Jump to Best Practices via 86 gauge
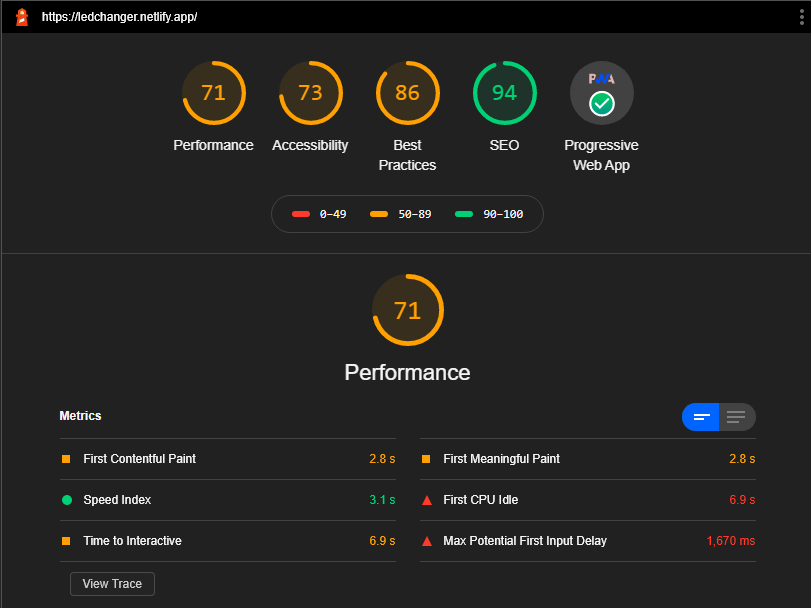This screenshot has width=811, height=608. (408, 93)
